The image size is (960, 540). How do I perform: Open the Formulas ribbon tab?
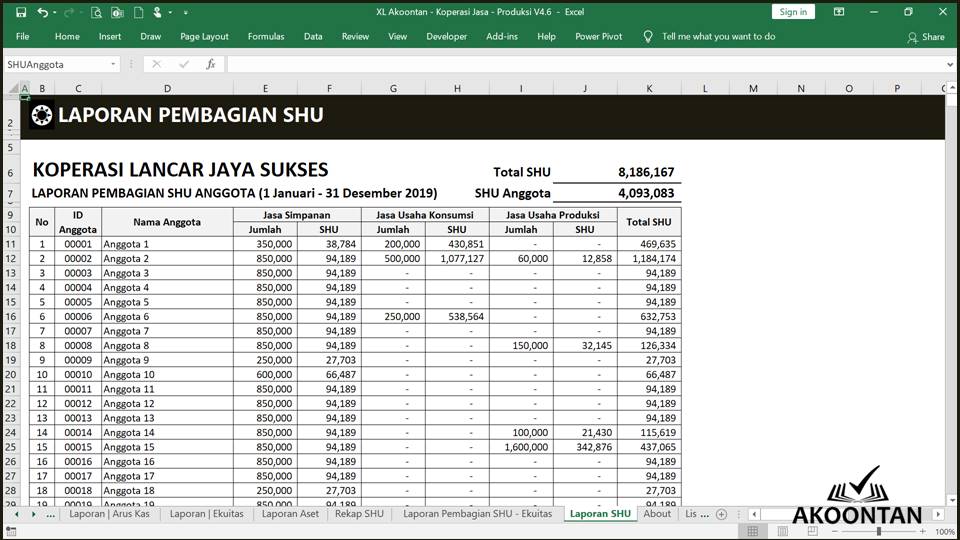(266, 37)
